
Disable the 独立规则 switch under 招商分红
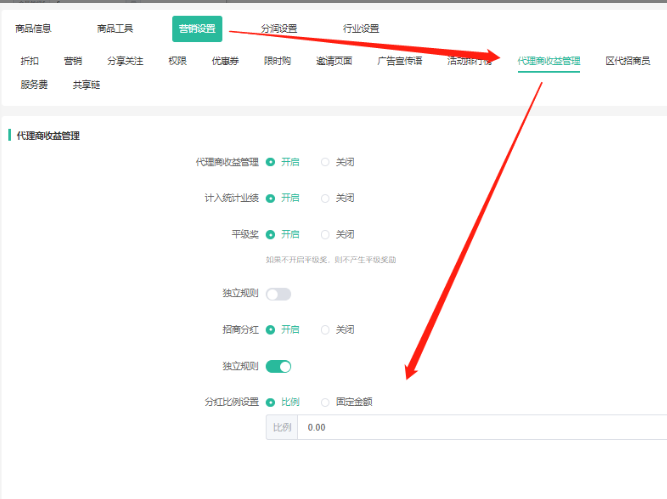(x=278, y=366)
